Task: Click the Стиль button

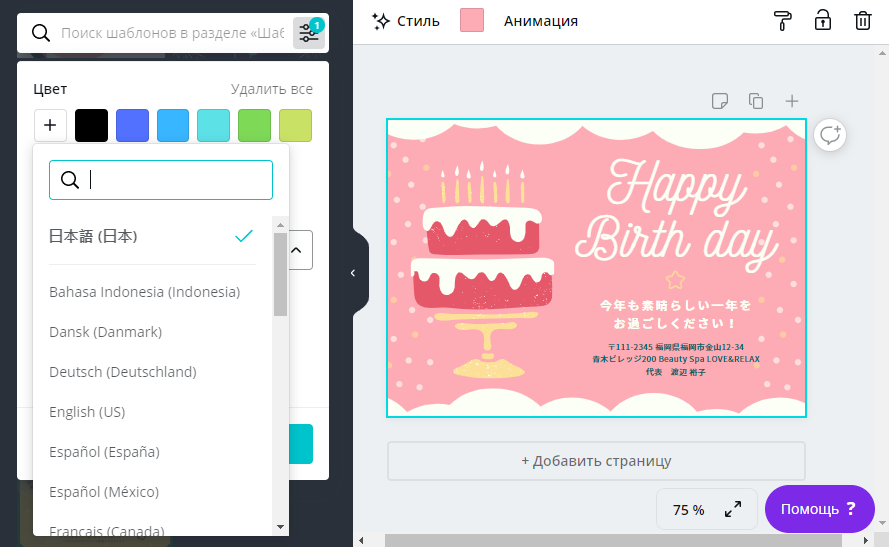Action: [x=405, y=21]
